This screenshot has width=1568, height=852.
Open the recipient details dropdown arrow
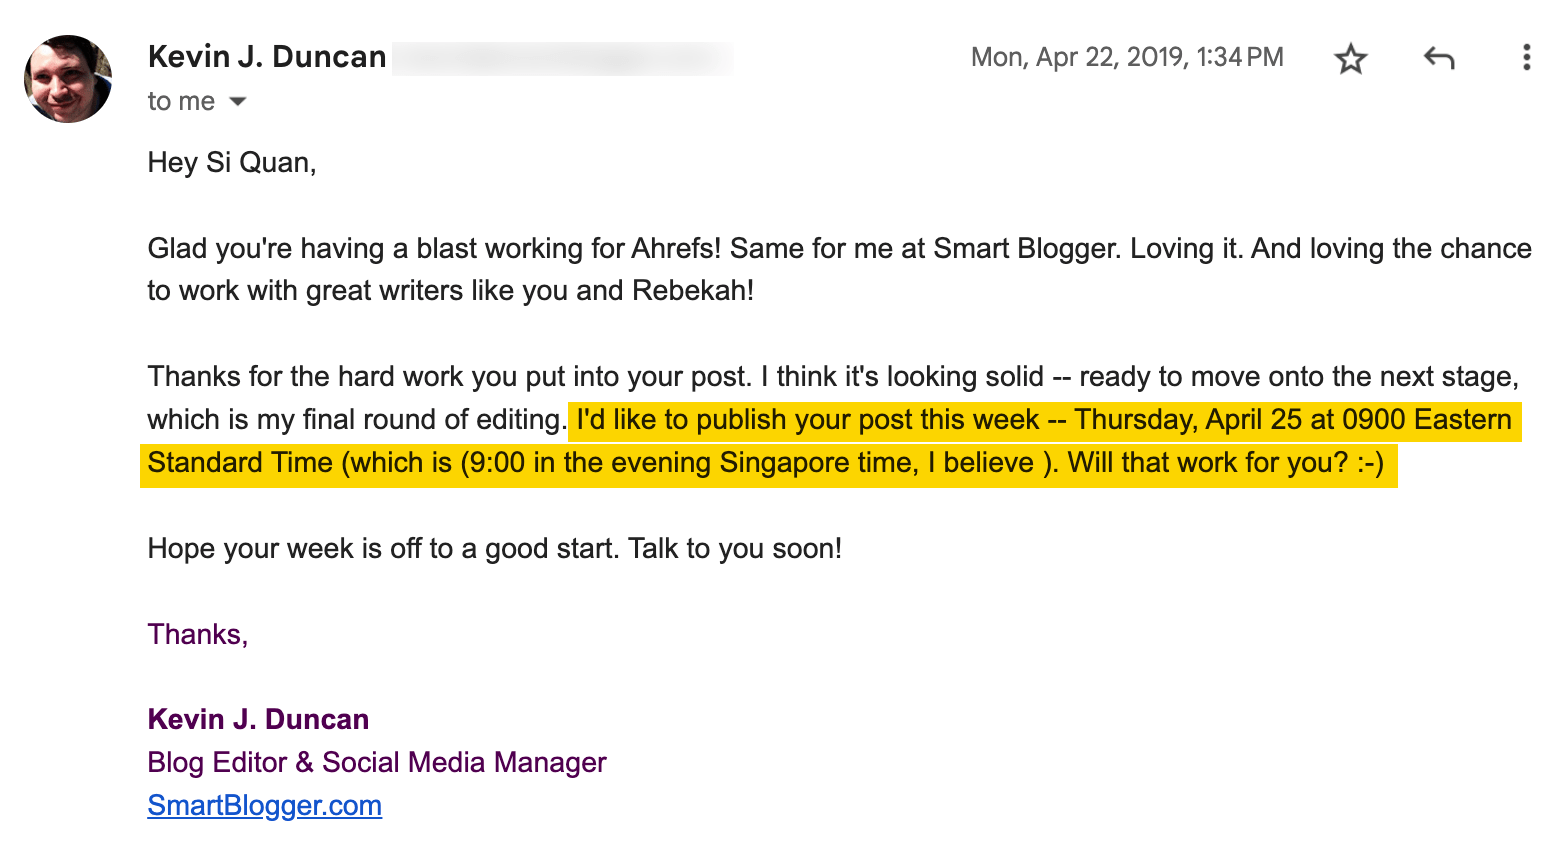[237, 101]
